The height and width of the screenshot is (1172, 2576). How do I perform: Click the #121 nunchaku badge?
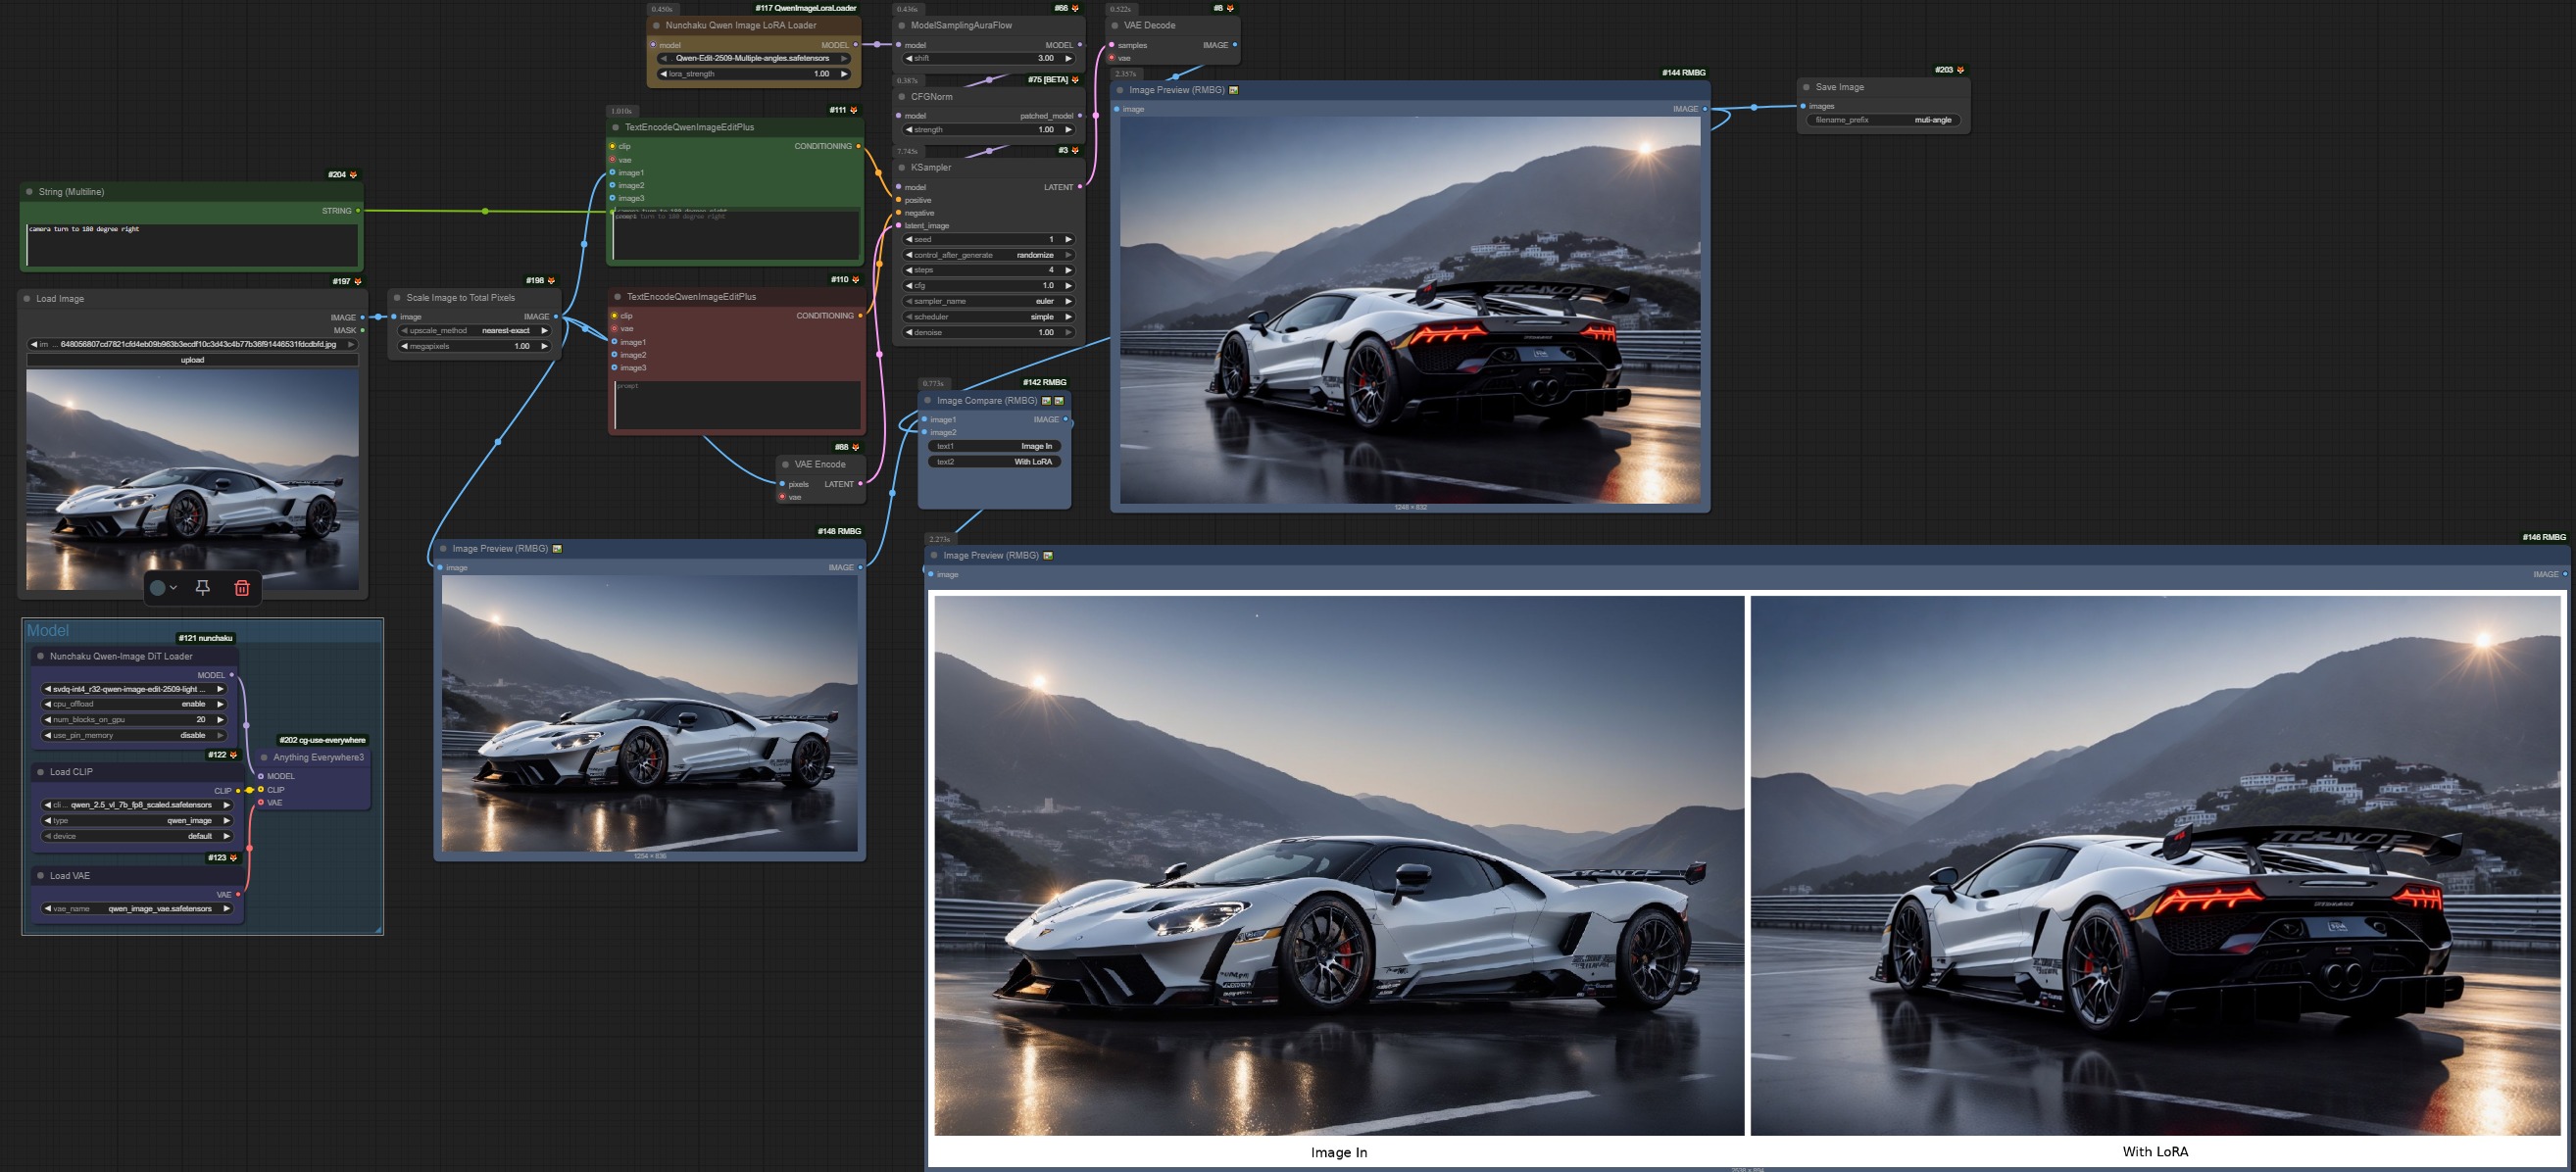click(x=205, y=638)
